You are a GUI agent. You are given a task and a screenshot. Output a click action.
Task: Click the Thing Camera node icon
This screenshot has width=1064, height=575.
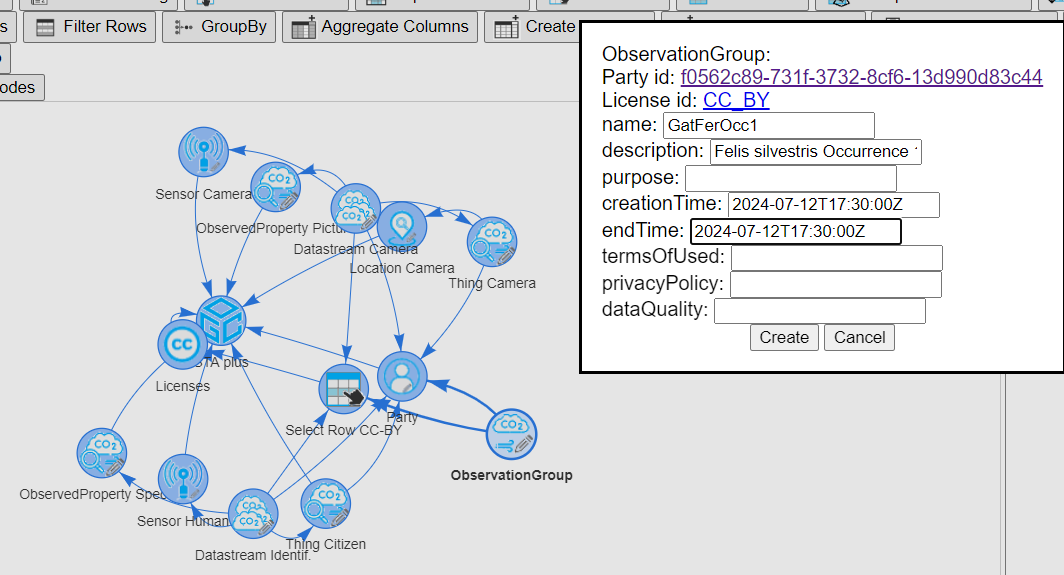tap(492, 243)
